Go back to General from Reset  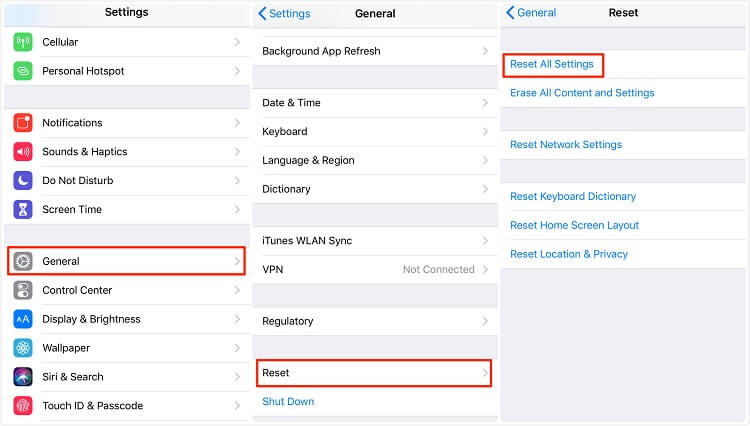pos(531,13)
